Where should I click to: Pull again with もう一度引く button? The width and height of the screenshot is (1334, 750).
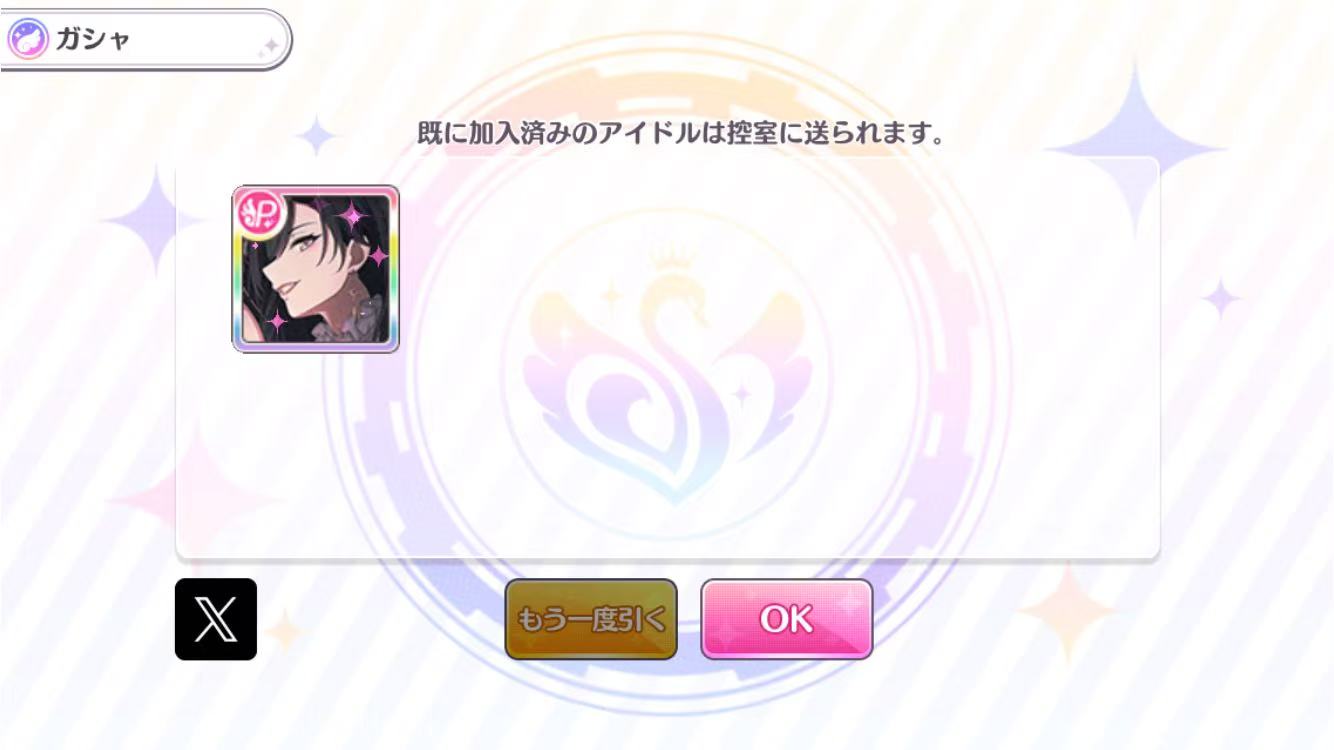tap(591, 619)
